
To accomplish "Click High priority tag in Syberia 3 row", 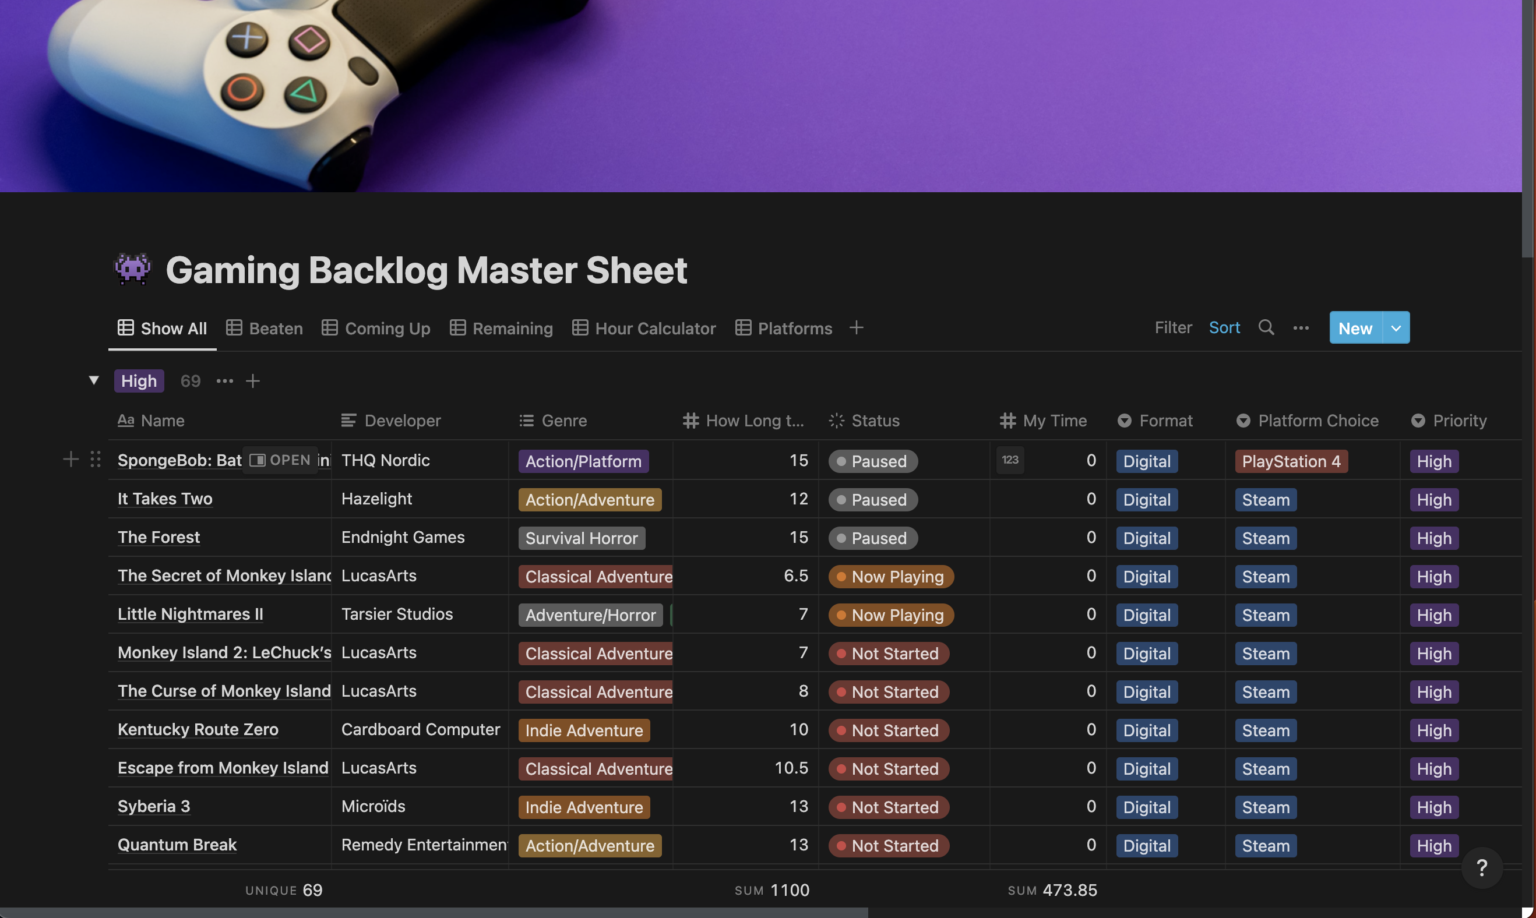I will (1434, 807).
